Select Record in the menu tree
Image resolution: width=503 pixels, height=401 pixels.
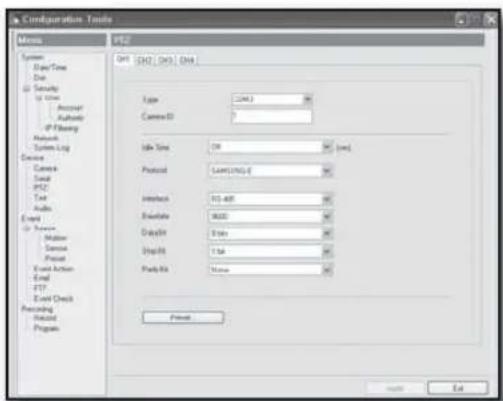pyautogui.click(x=45, y=318)
